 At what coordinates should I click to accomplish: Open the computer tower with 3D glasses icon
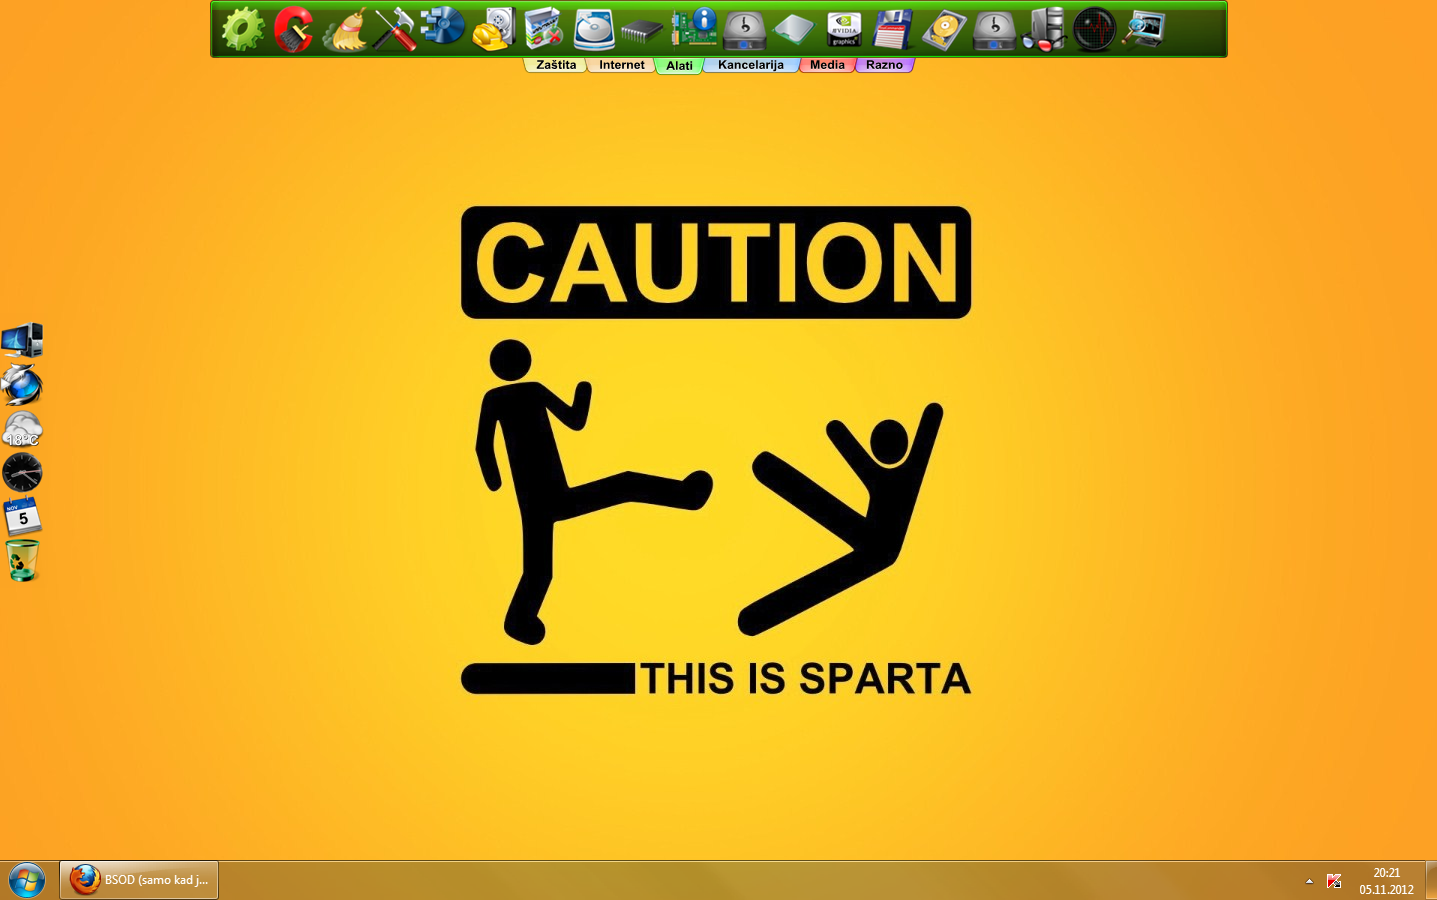pos(1044,29)
